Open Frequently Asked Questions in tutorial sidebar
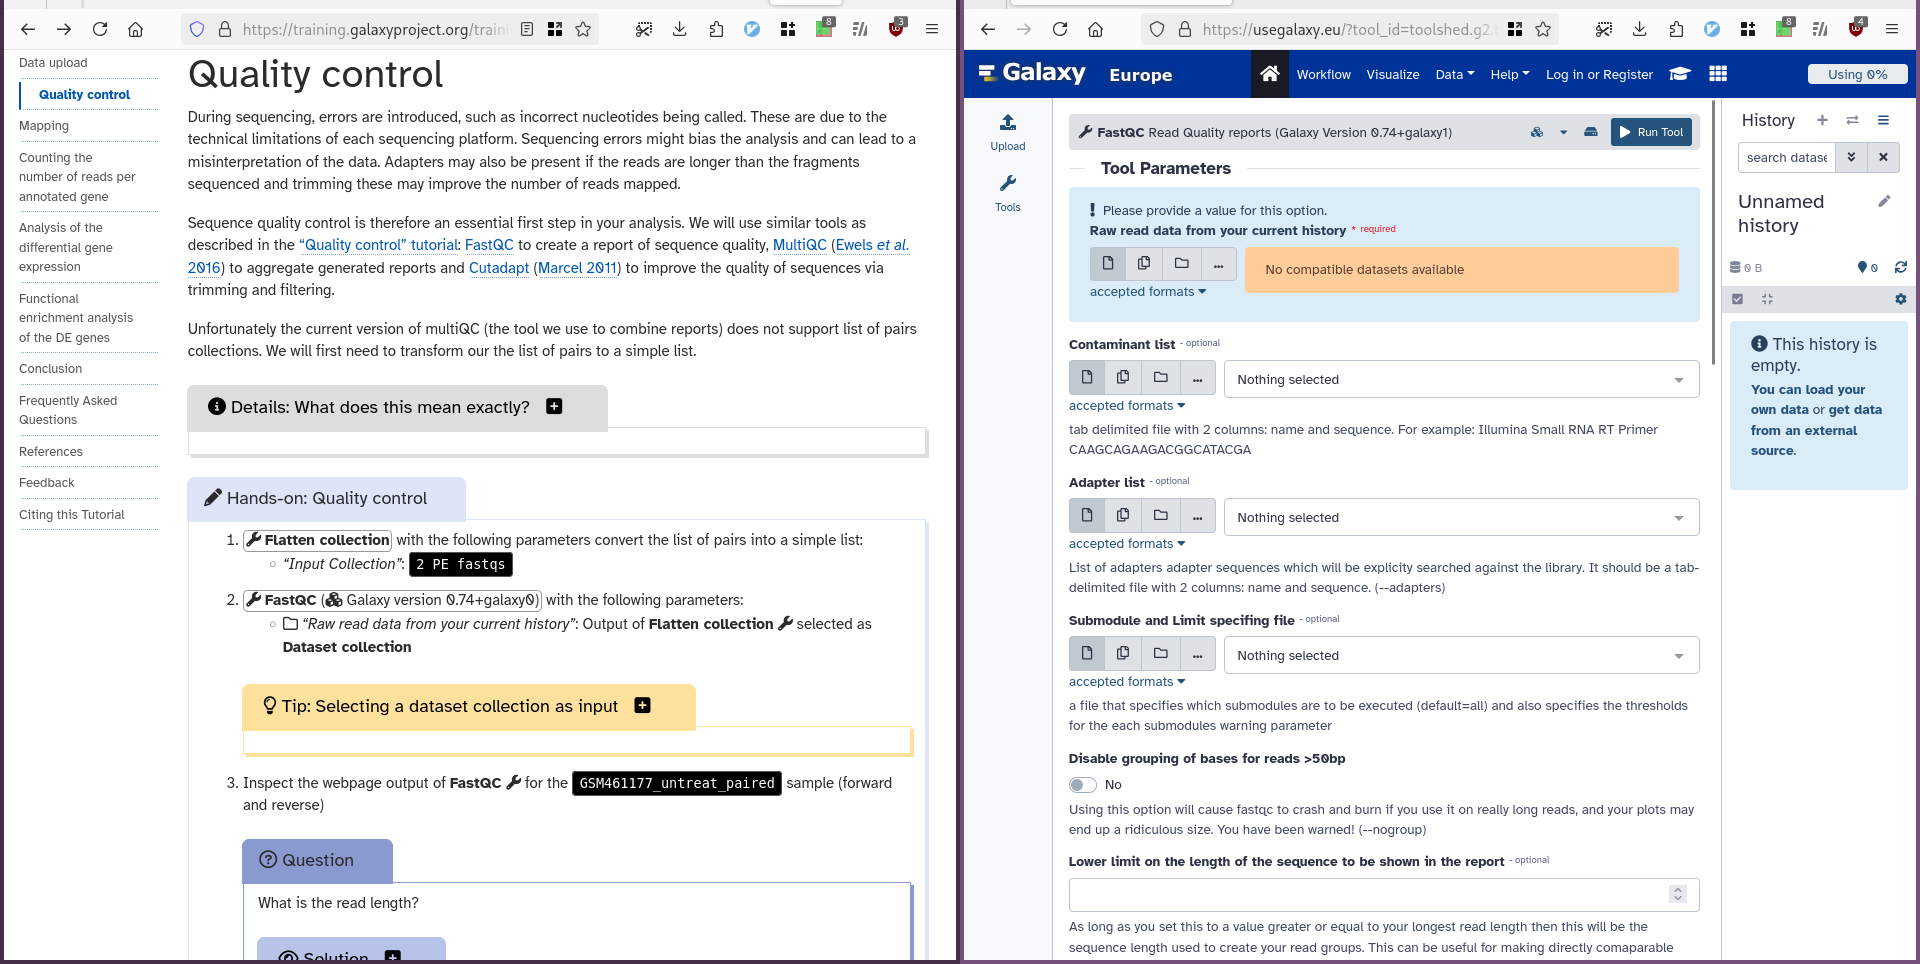This screenshot has width=1920, height=964. (x=68, y=410)
